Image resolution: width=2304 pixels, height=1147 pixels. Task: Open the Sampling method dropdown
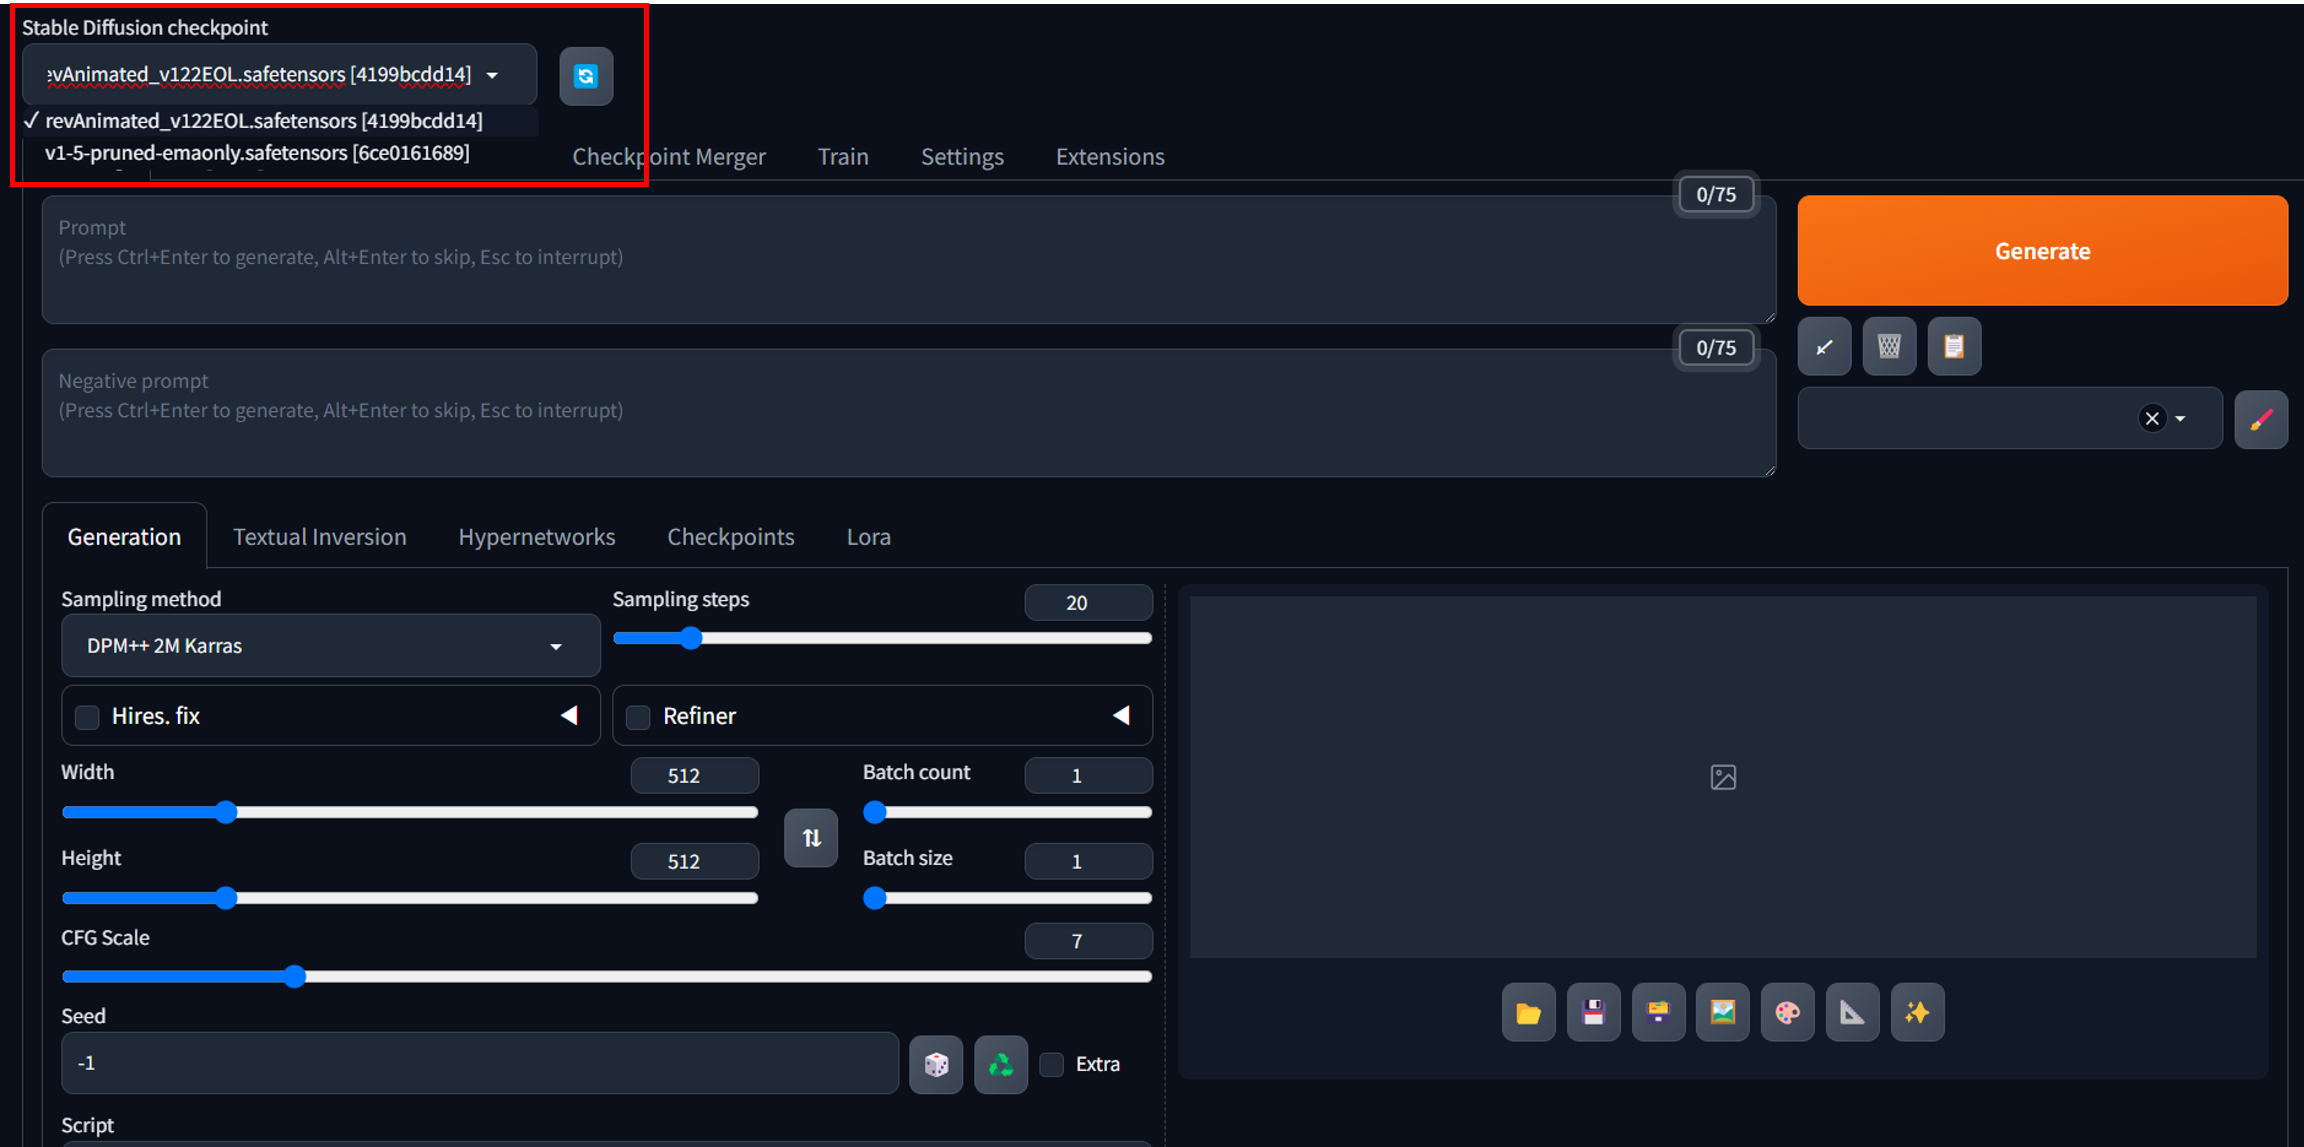[x=331, y=646]
